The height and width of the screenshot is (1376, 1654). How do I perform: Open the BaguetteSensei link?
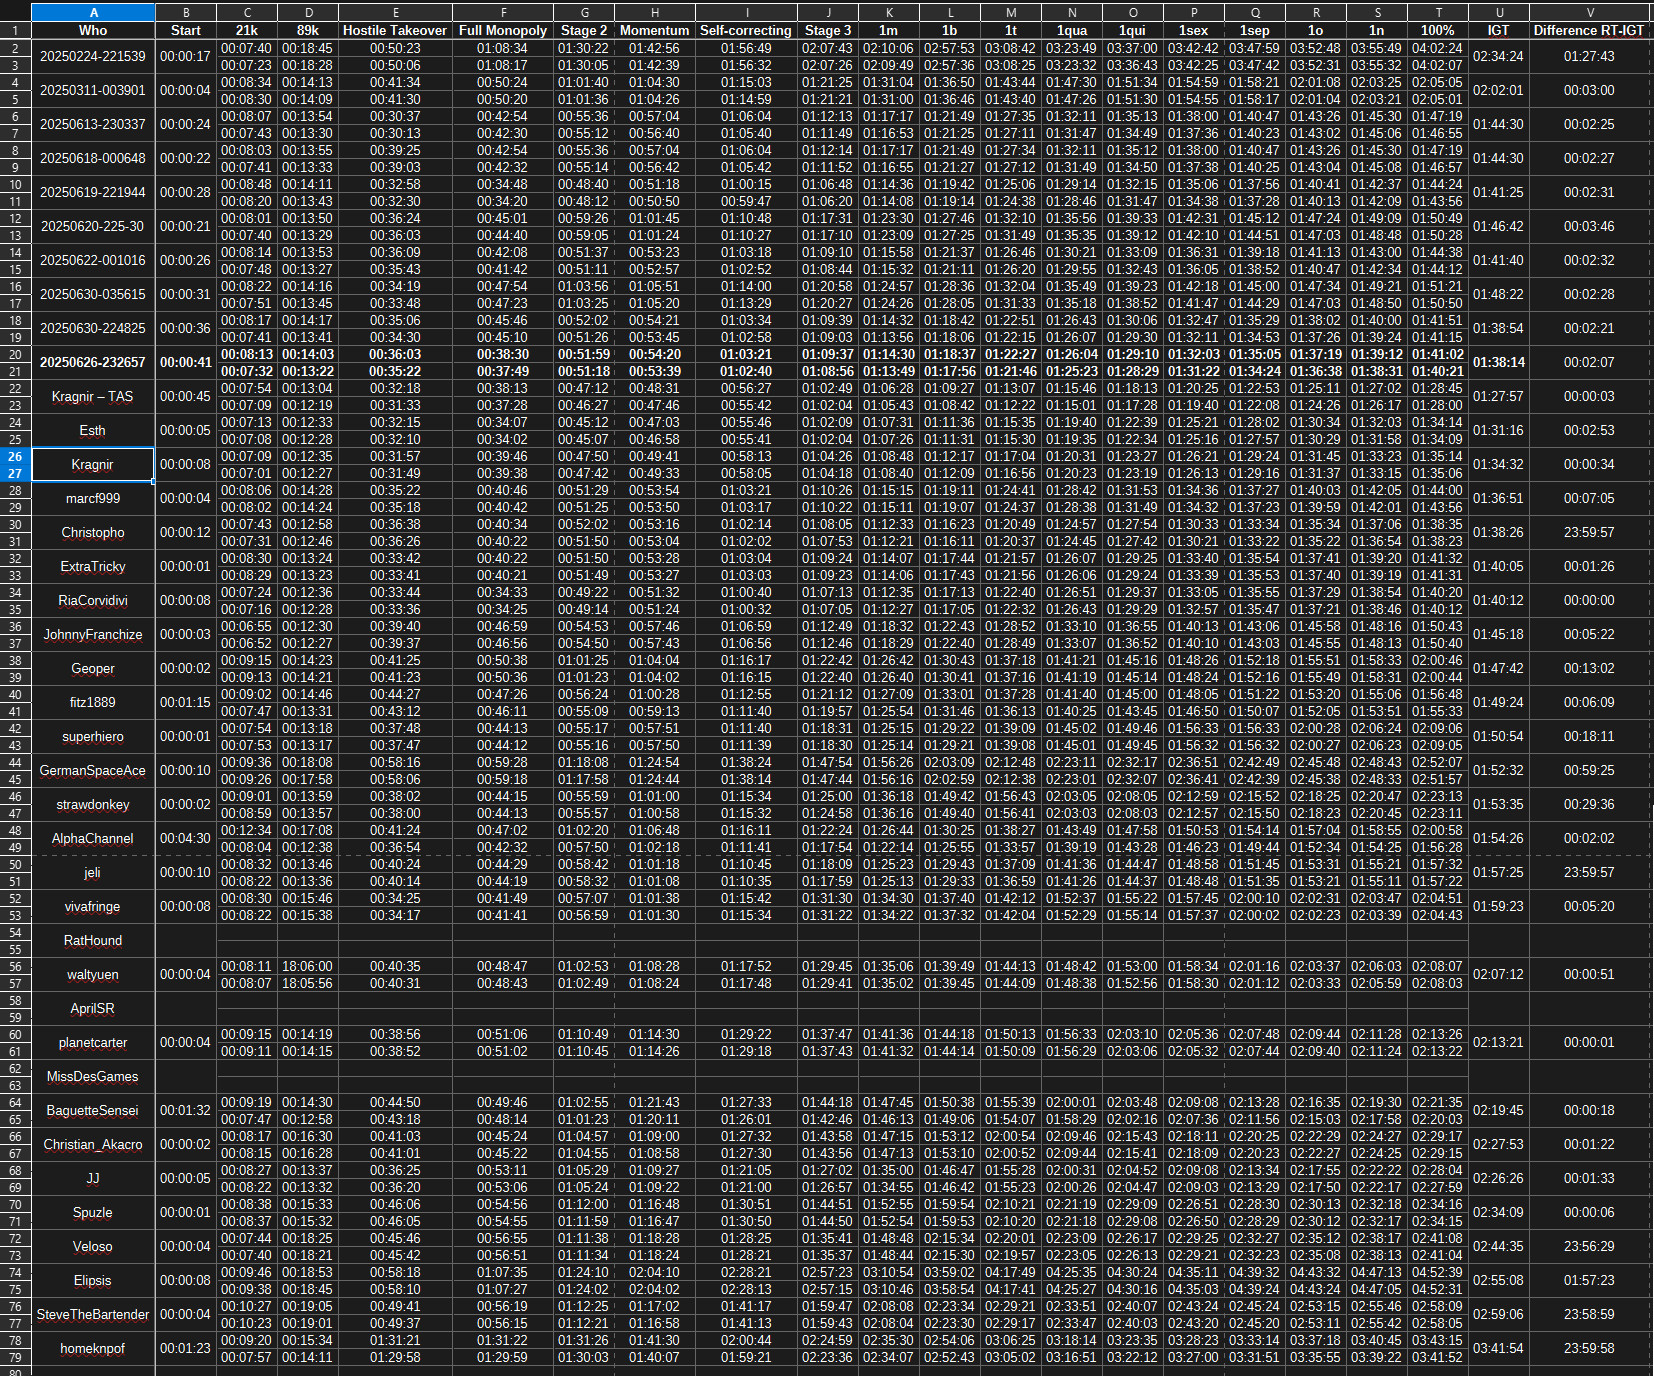(93, 1111)
